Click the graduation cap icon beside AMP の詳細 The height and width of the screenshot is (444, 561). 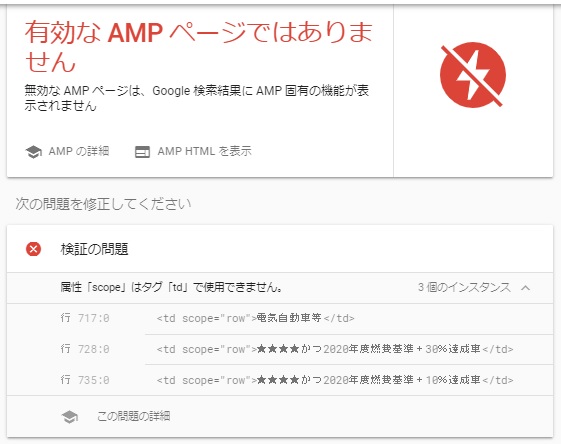(x=33, y=152)
